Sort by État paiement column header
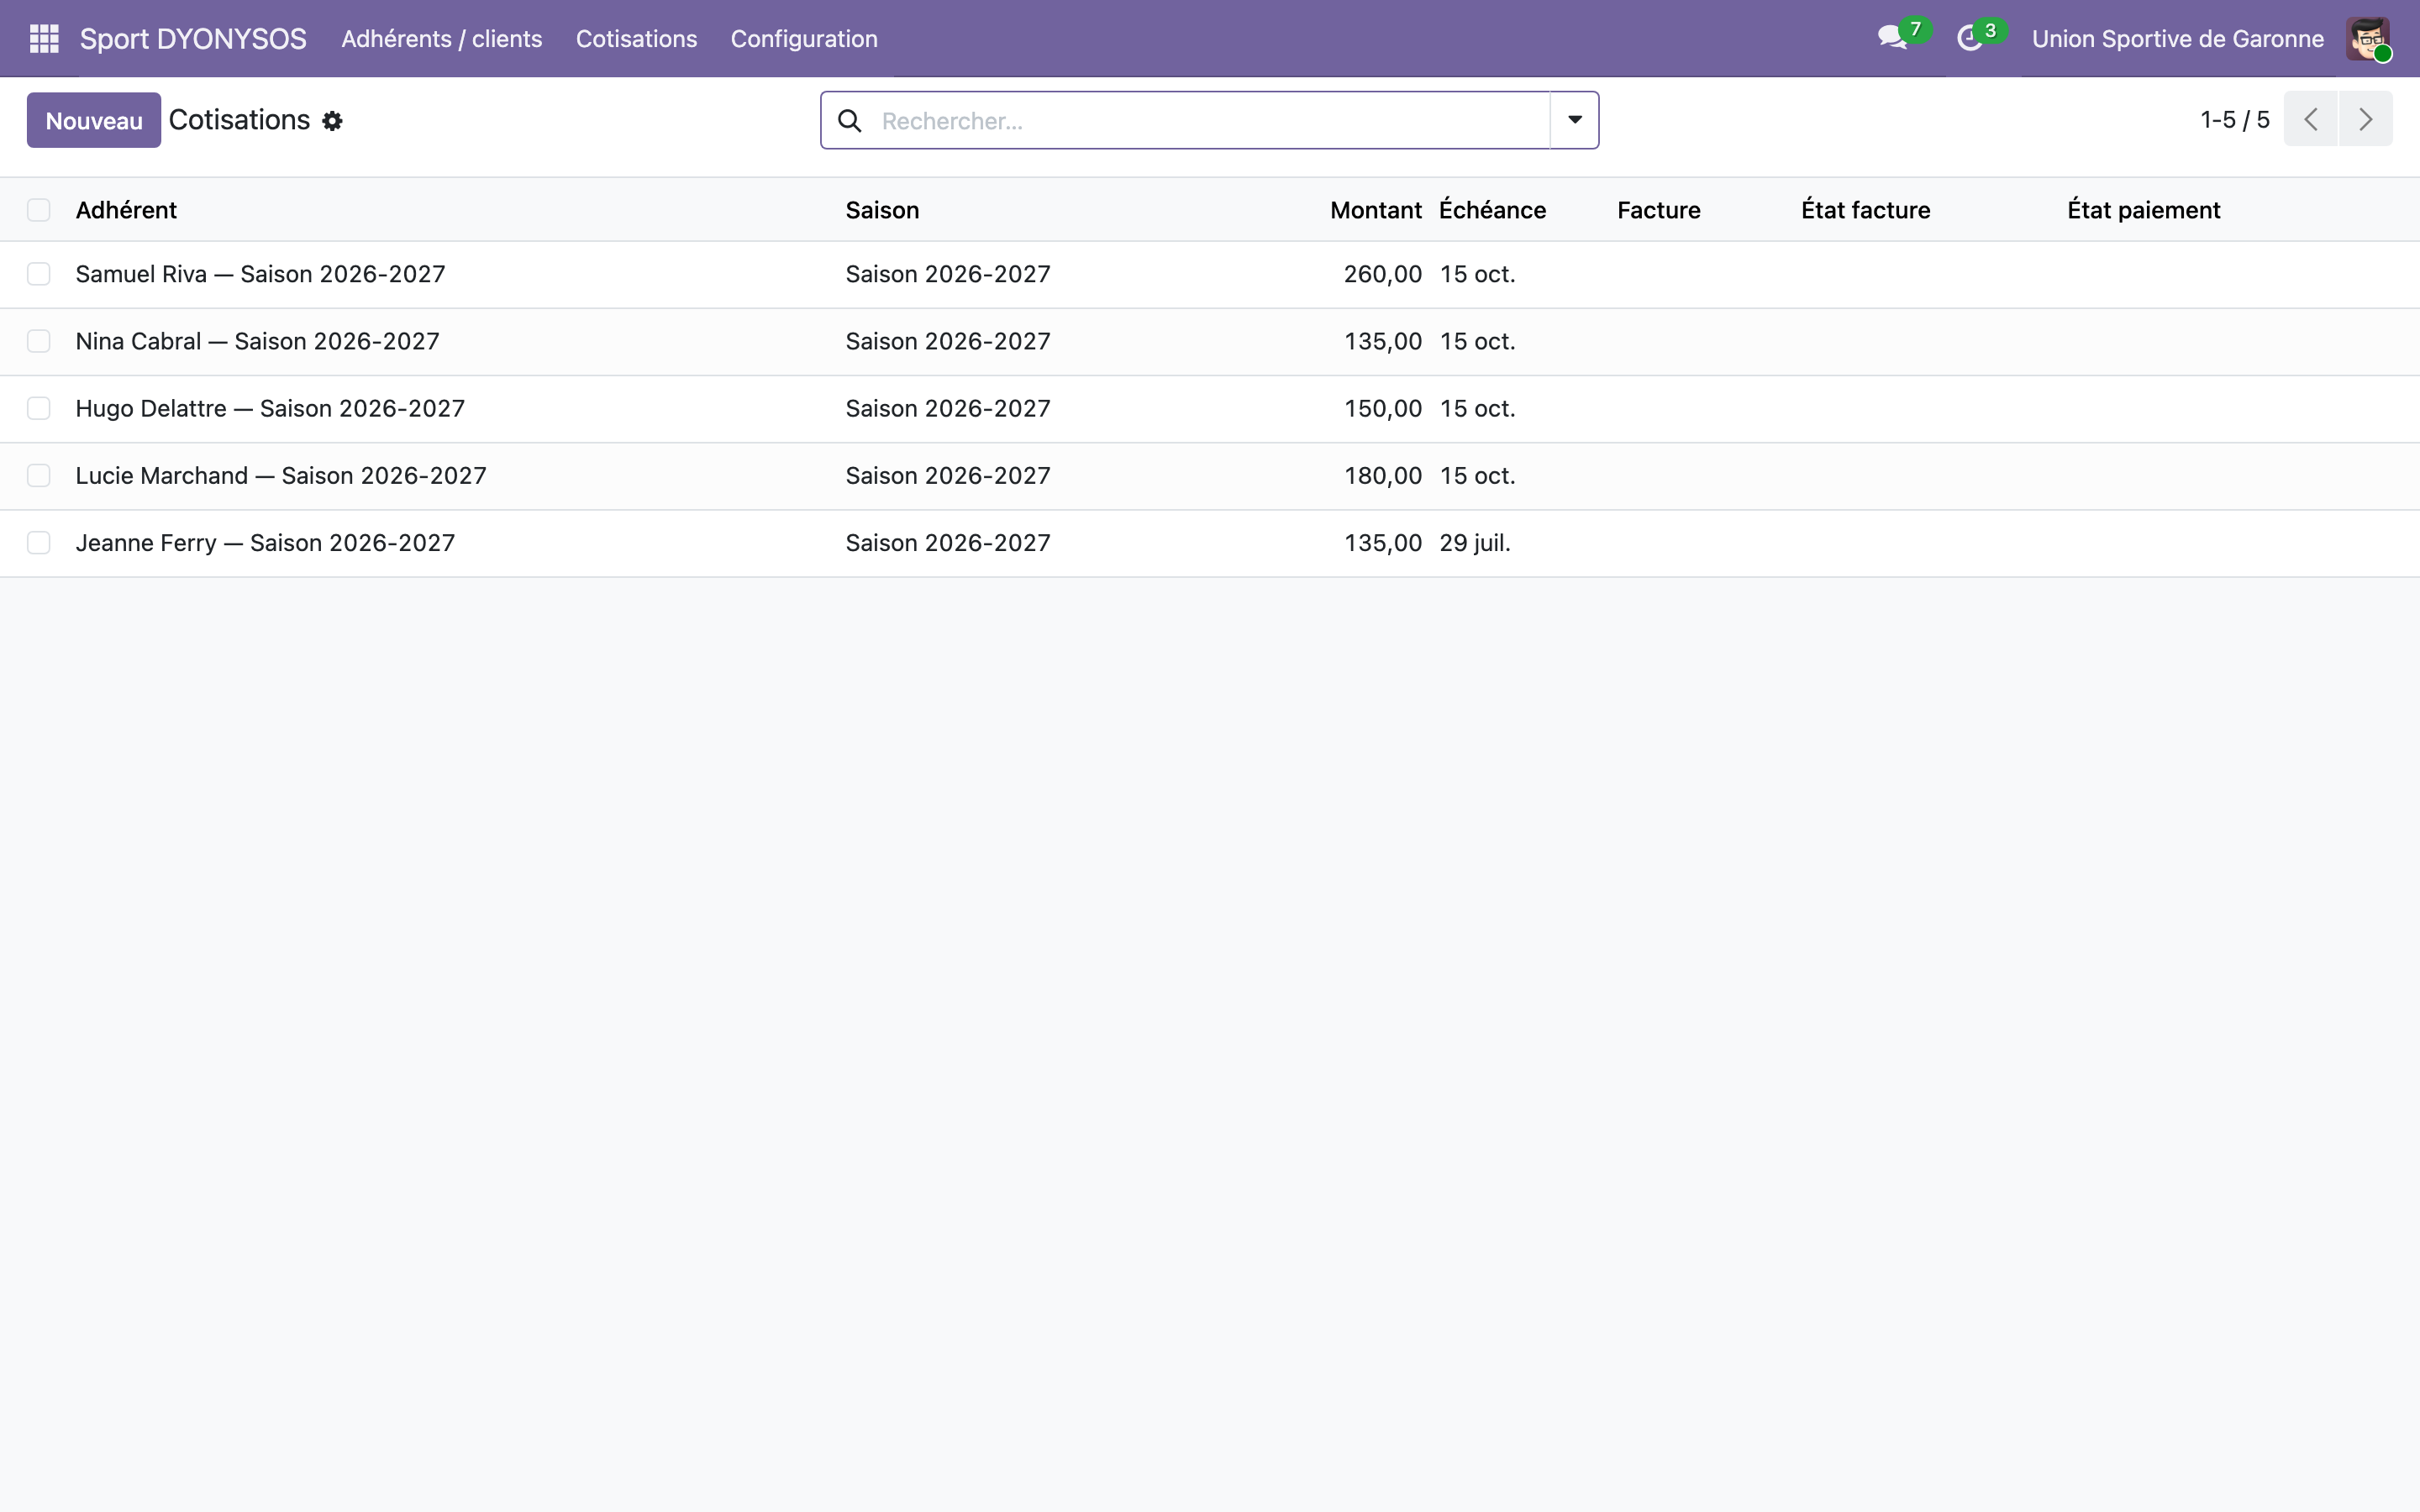The image size is (2420, 1512). (2143, 210)
